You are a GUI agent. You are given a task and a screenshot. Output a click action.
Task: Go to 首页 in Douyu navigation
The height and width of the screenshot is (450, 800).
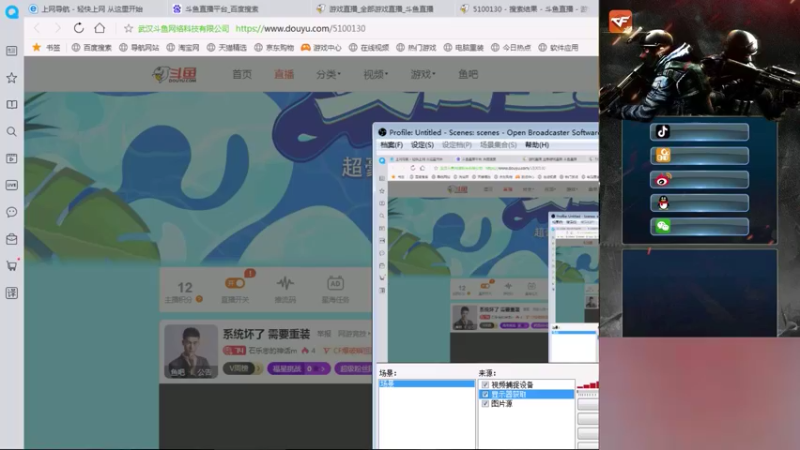pos(242,74)
